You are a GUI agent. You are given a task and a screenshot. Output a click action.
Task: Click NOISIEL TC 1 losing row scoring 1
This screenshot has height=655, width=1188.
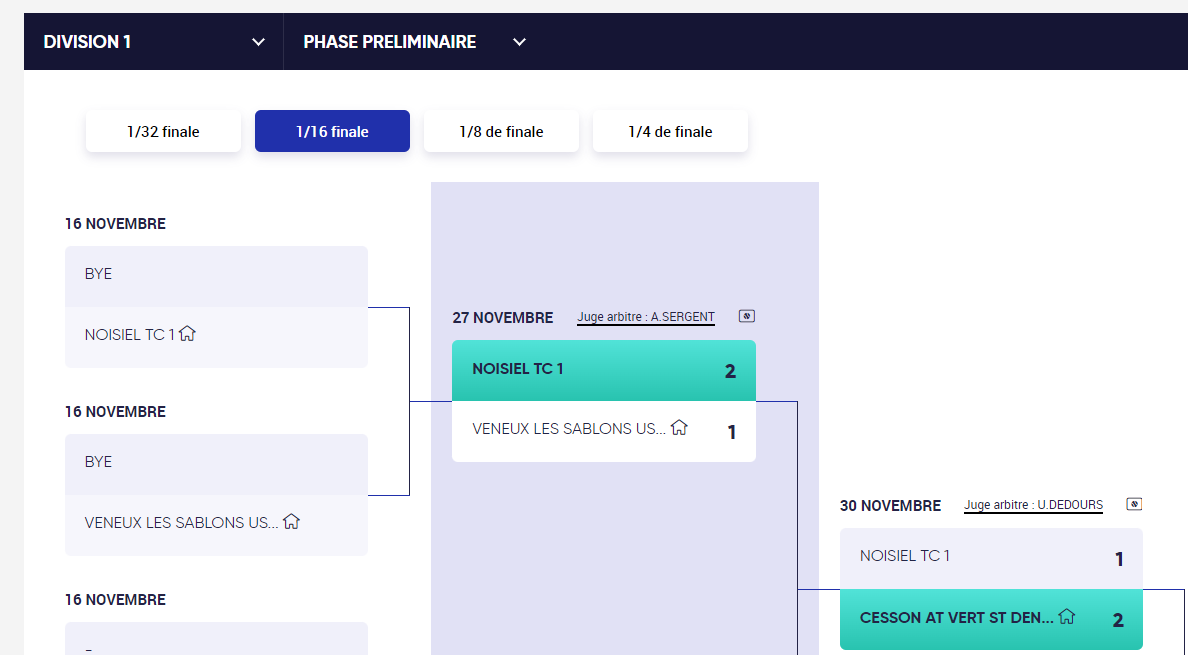click(991, 559)
